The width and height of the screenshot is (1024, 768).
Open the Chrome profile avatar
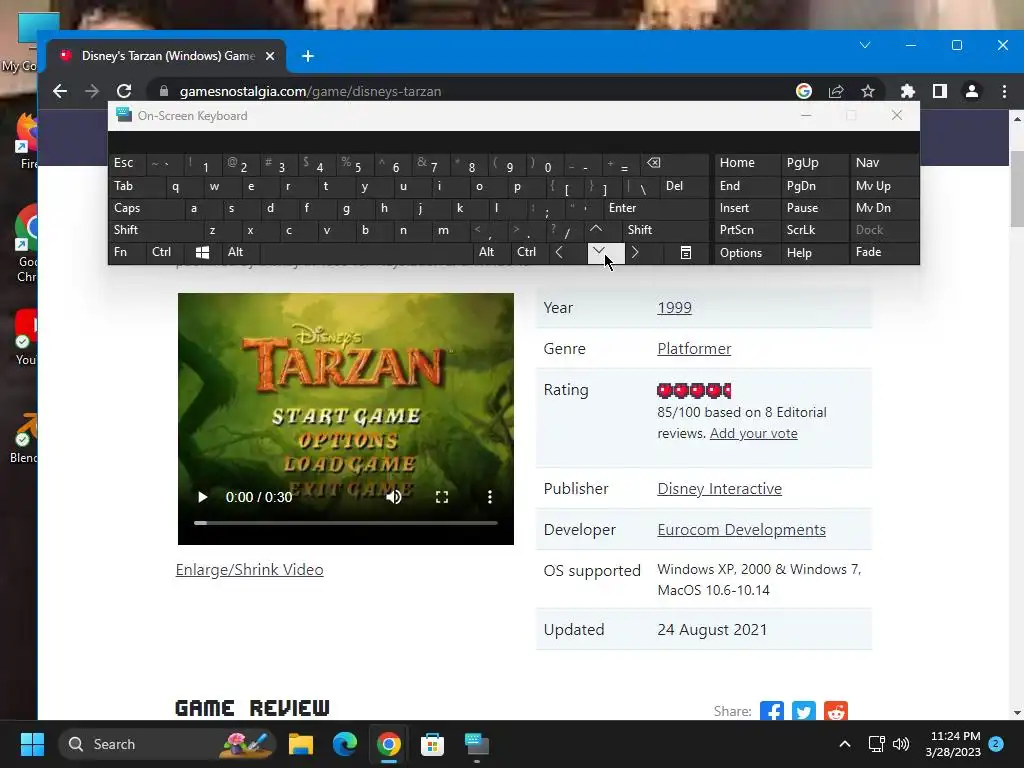click(x=972, y=91)
